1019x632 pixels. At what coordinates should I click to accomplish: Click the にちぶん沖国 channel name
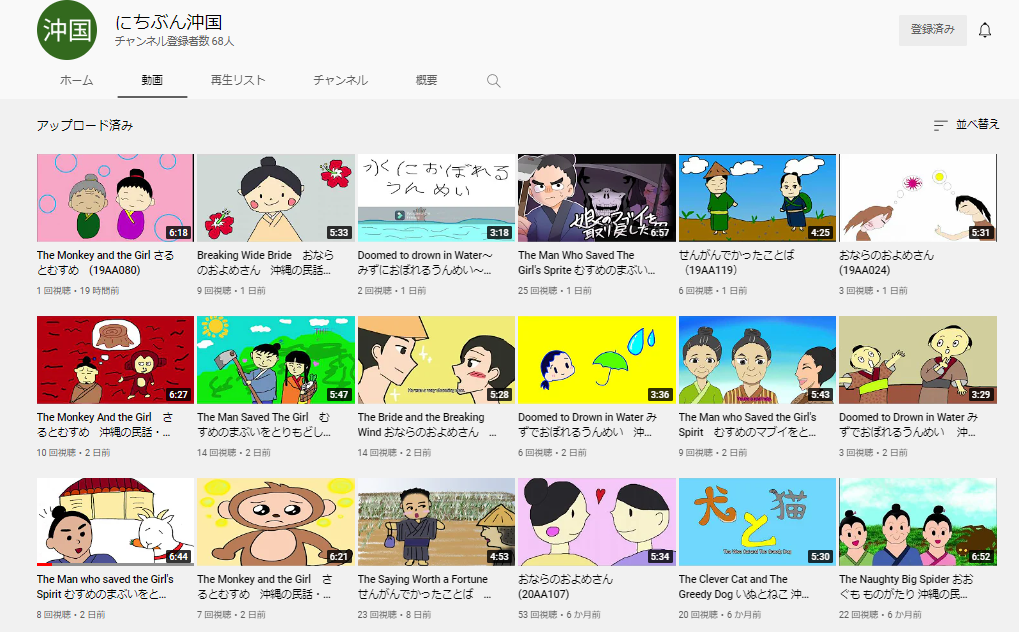(168, 22)
